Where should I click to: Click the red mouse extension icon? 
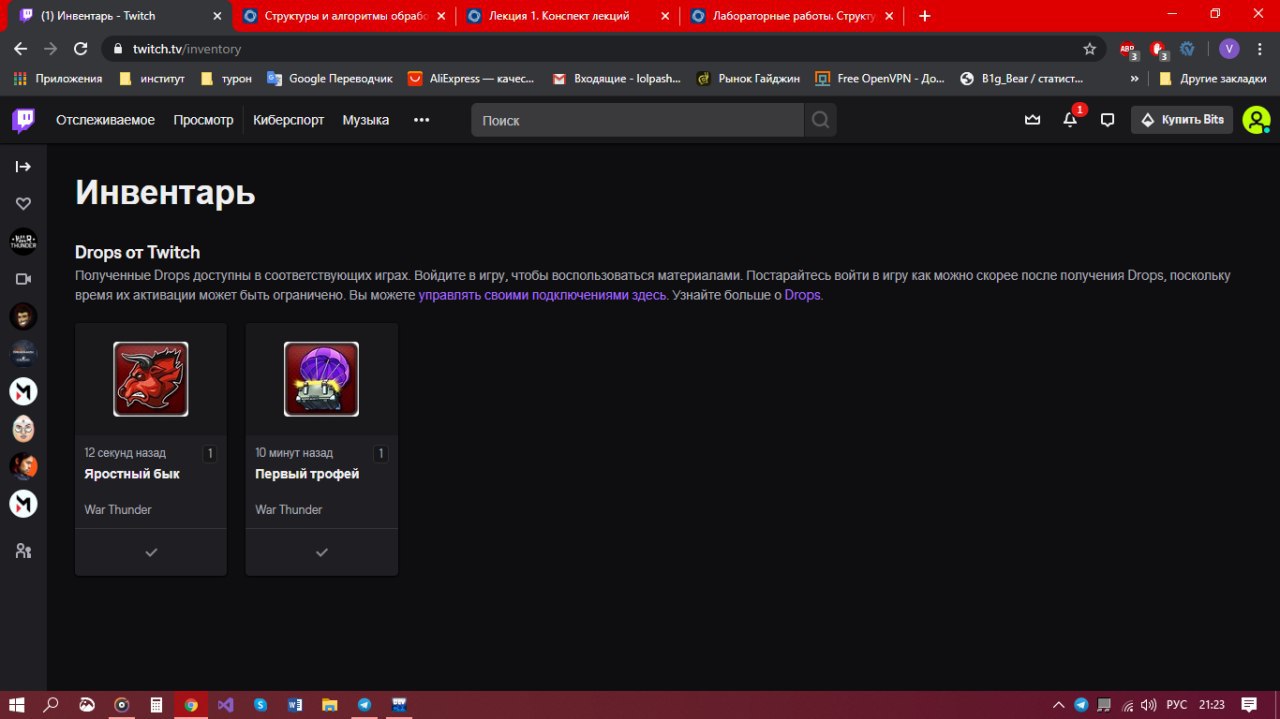point(1158,49)
